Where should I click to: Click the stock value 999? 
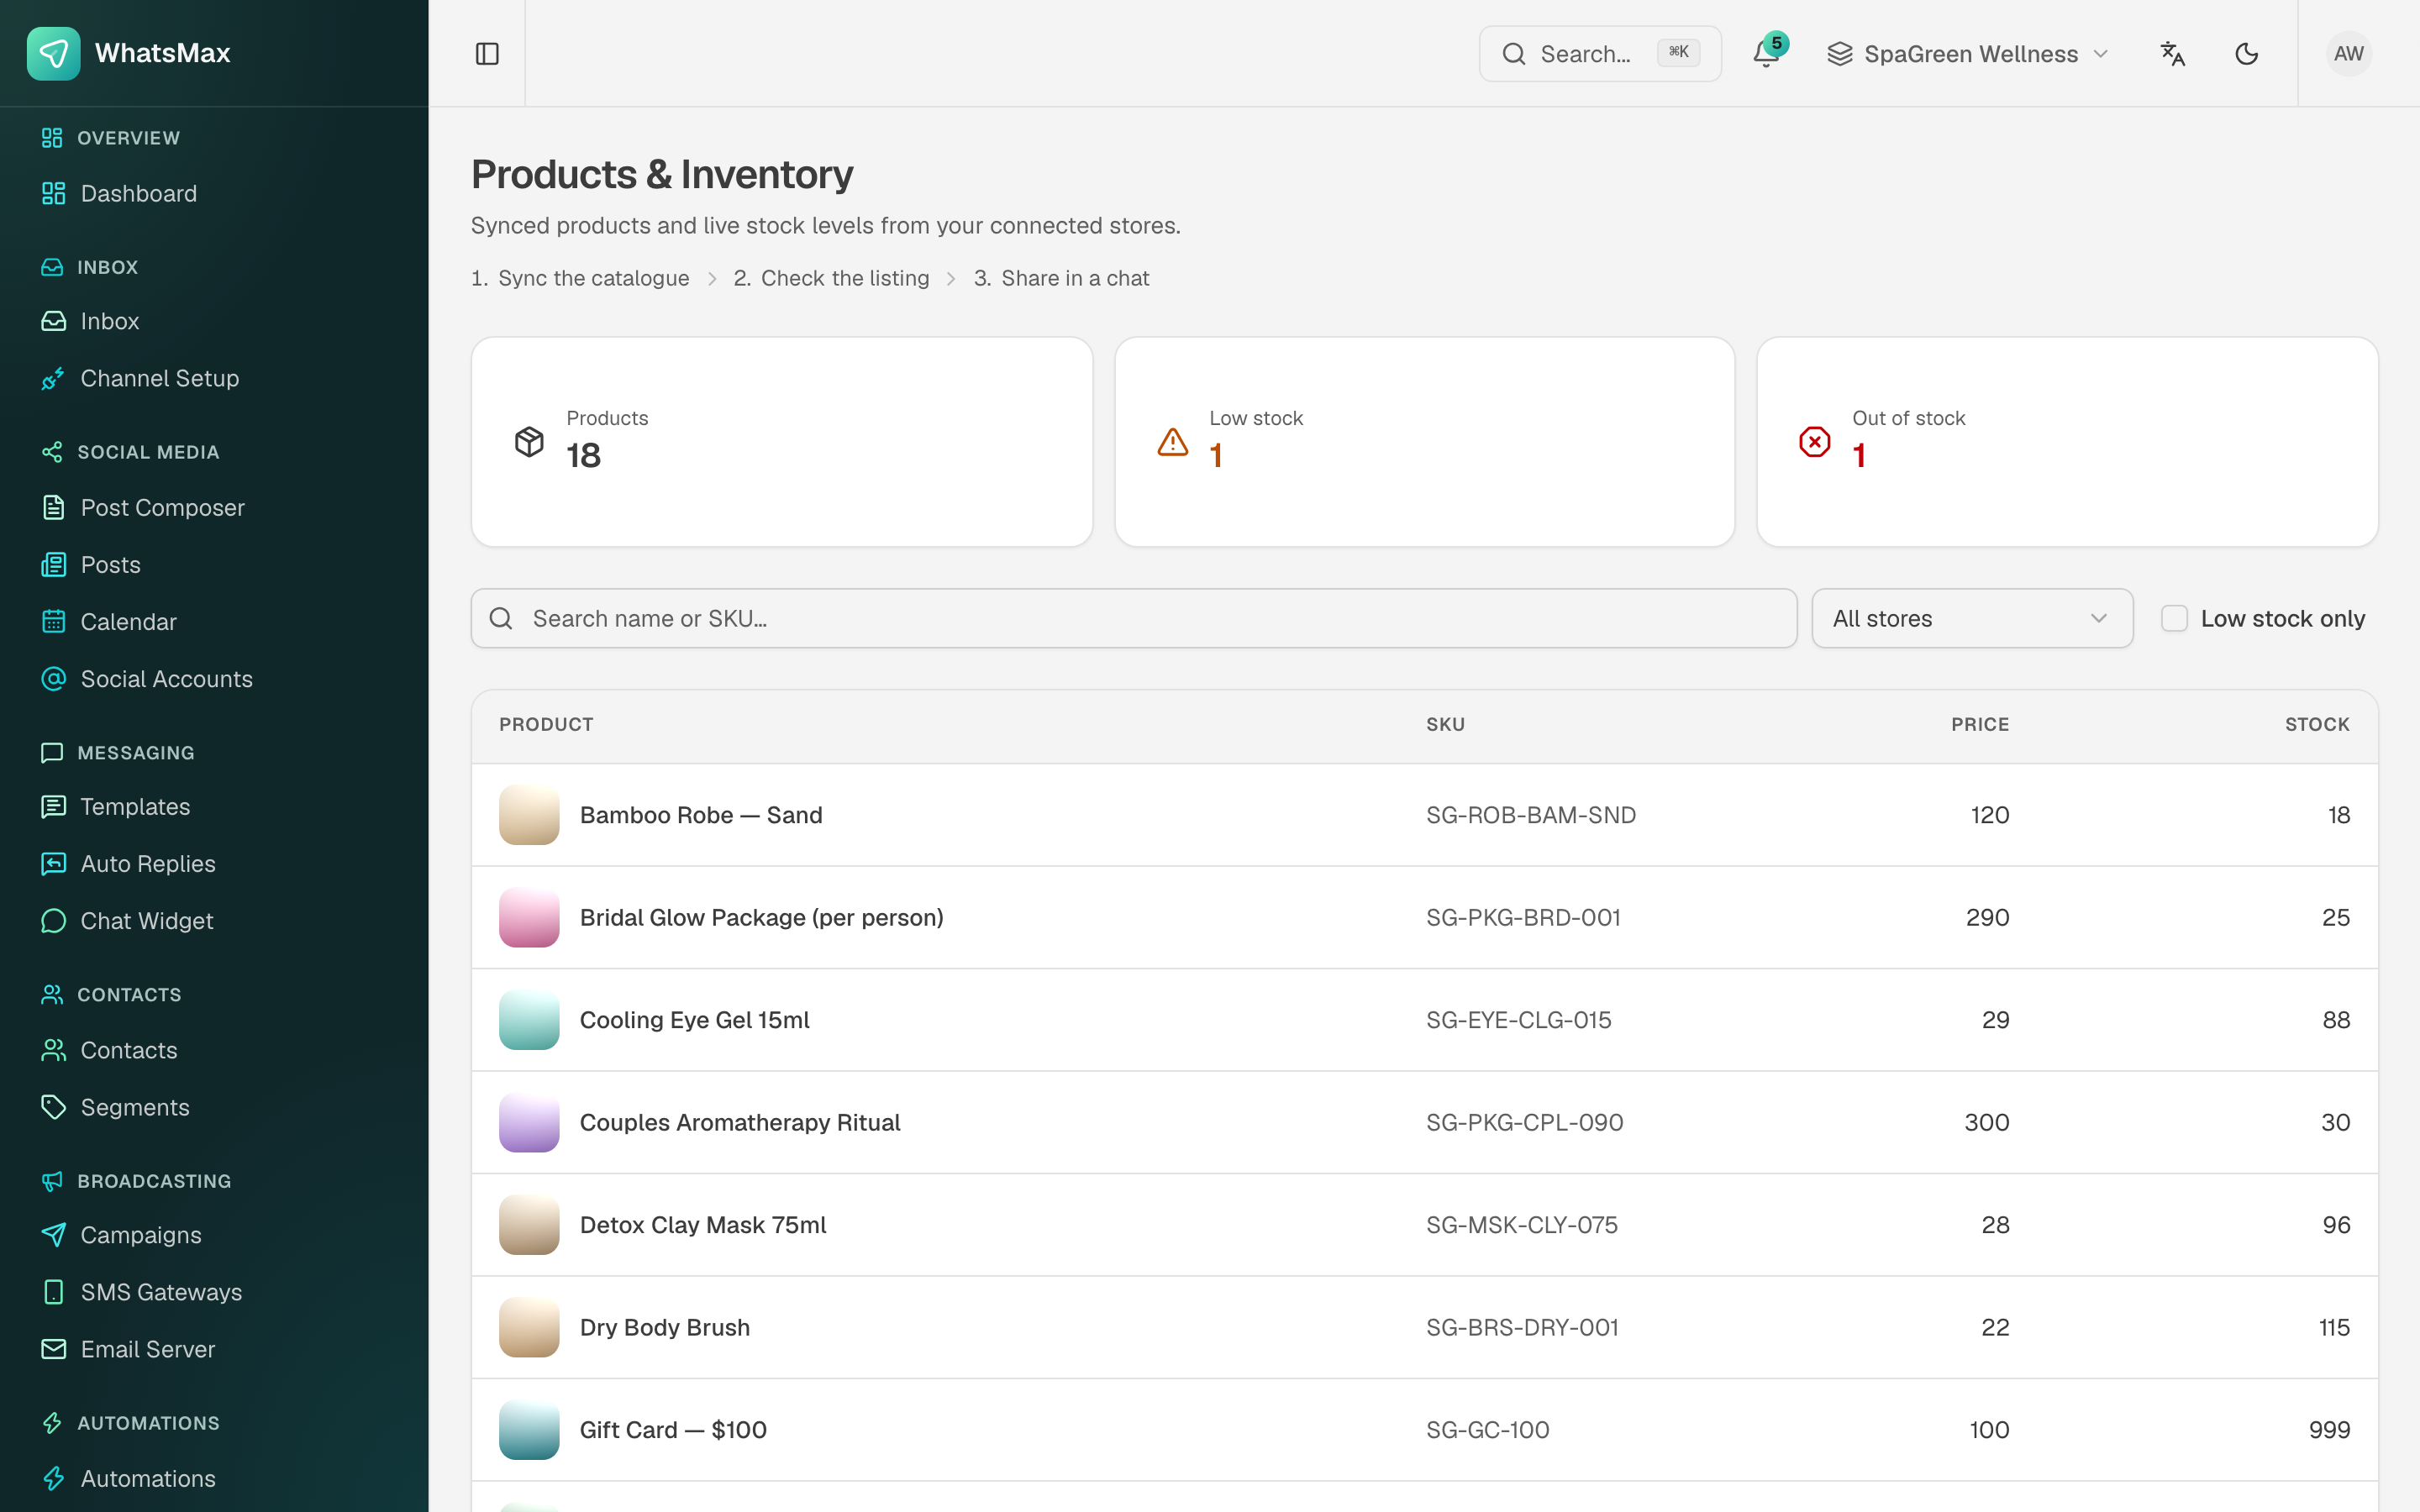pyautogui.click(x=2329, y=1430)
